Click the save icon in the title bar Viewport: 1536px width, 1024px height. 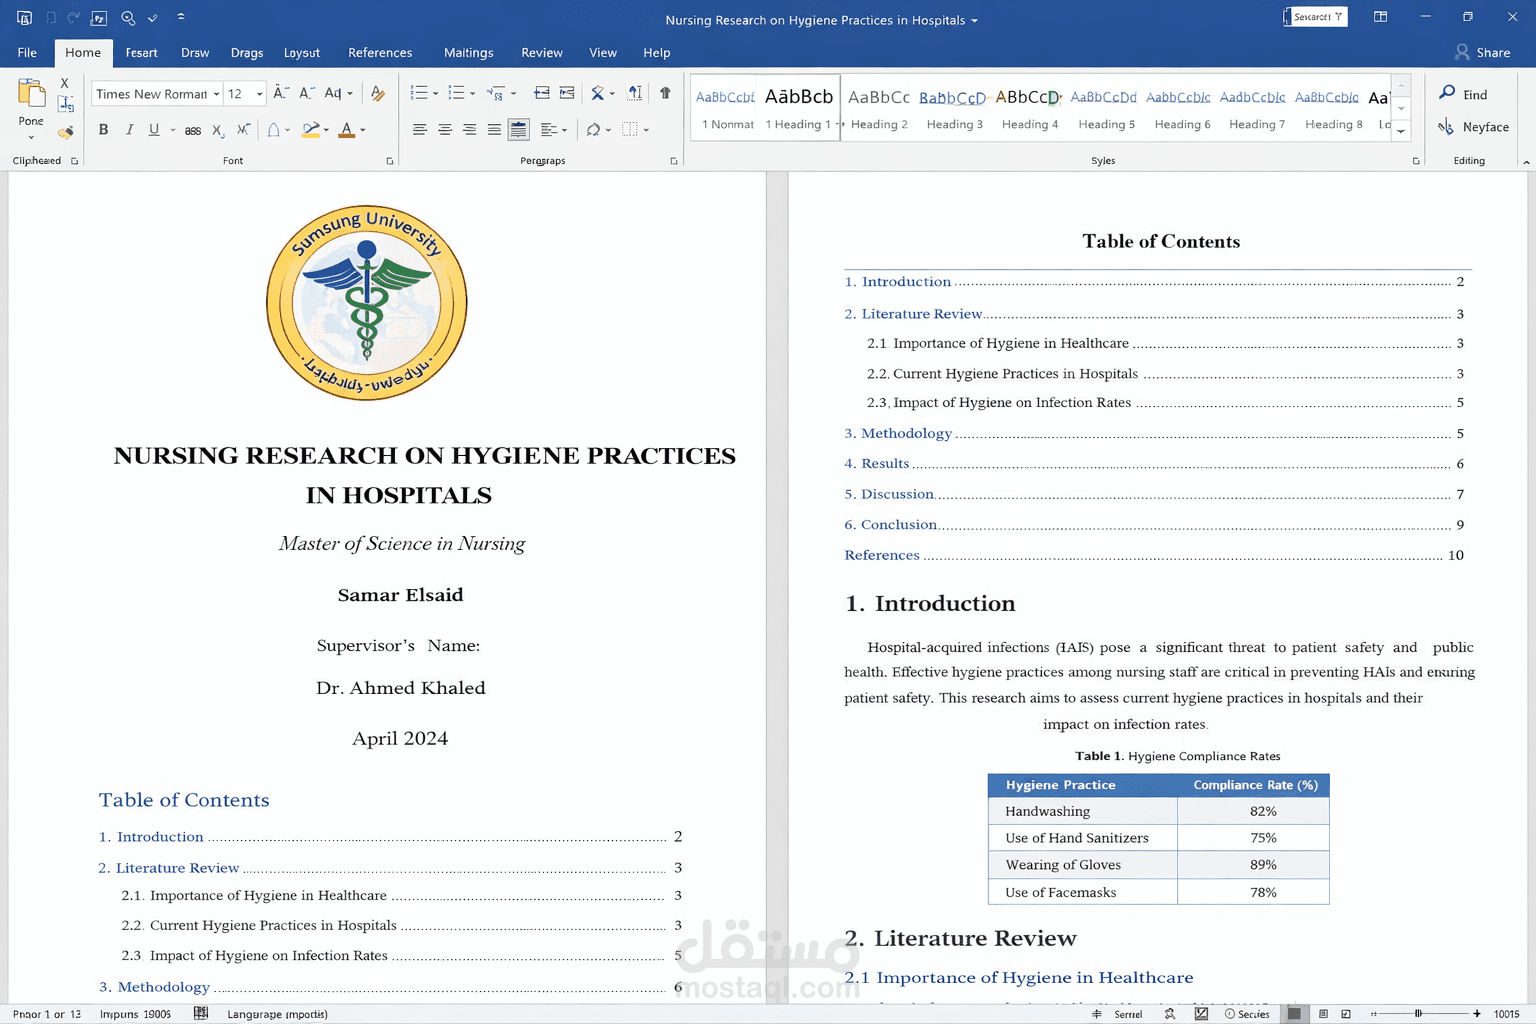(x=24, y=18)
